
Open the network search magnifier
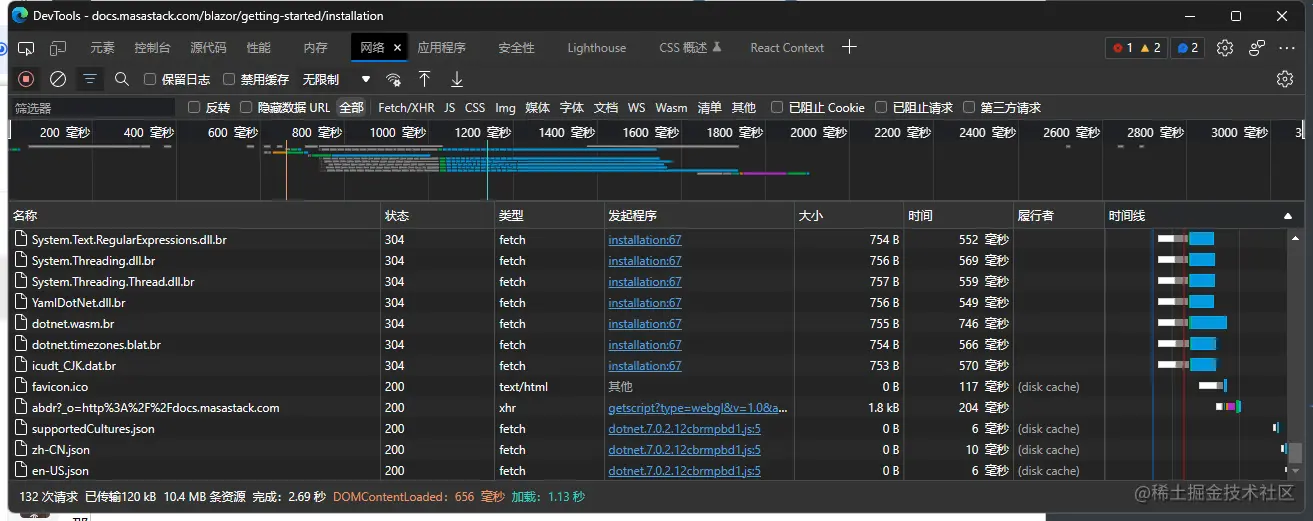click(122, 79)
